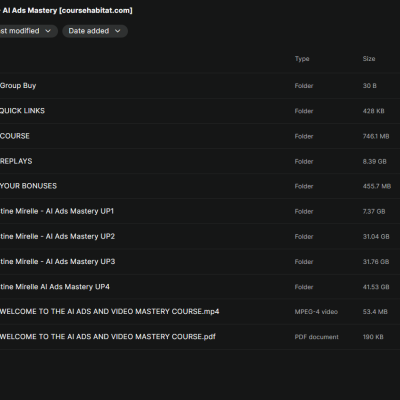This screenshot has width=400, height=400.
Task: Click the 31.76 GB size value
Action: click(x=376, y=262)
